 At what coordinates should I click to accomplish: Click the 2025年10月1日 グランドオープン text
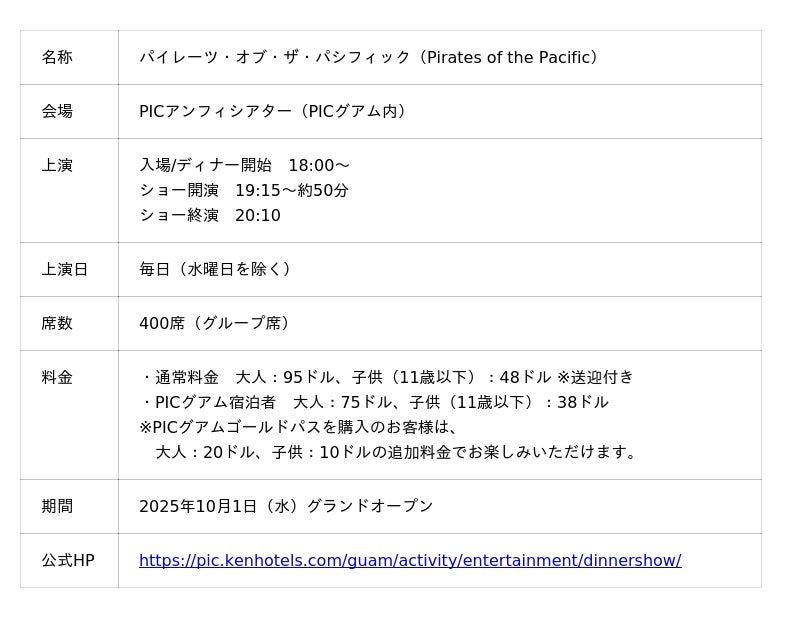point(286,507)
